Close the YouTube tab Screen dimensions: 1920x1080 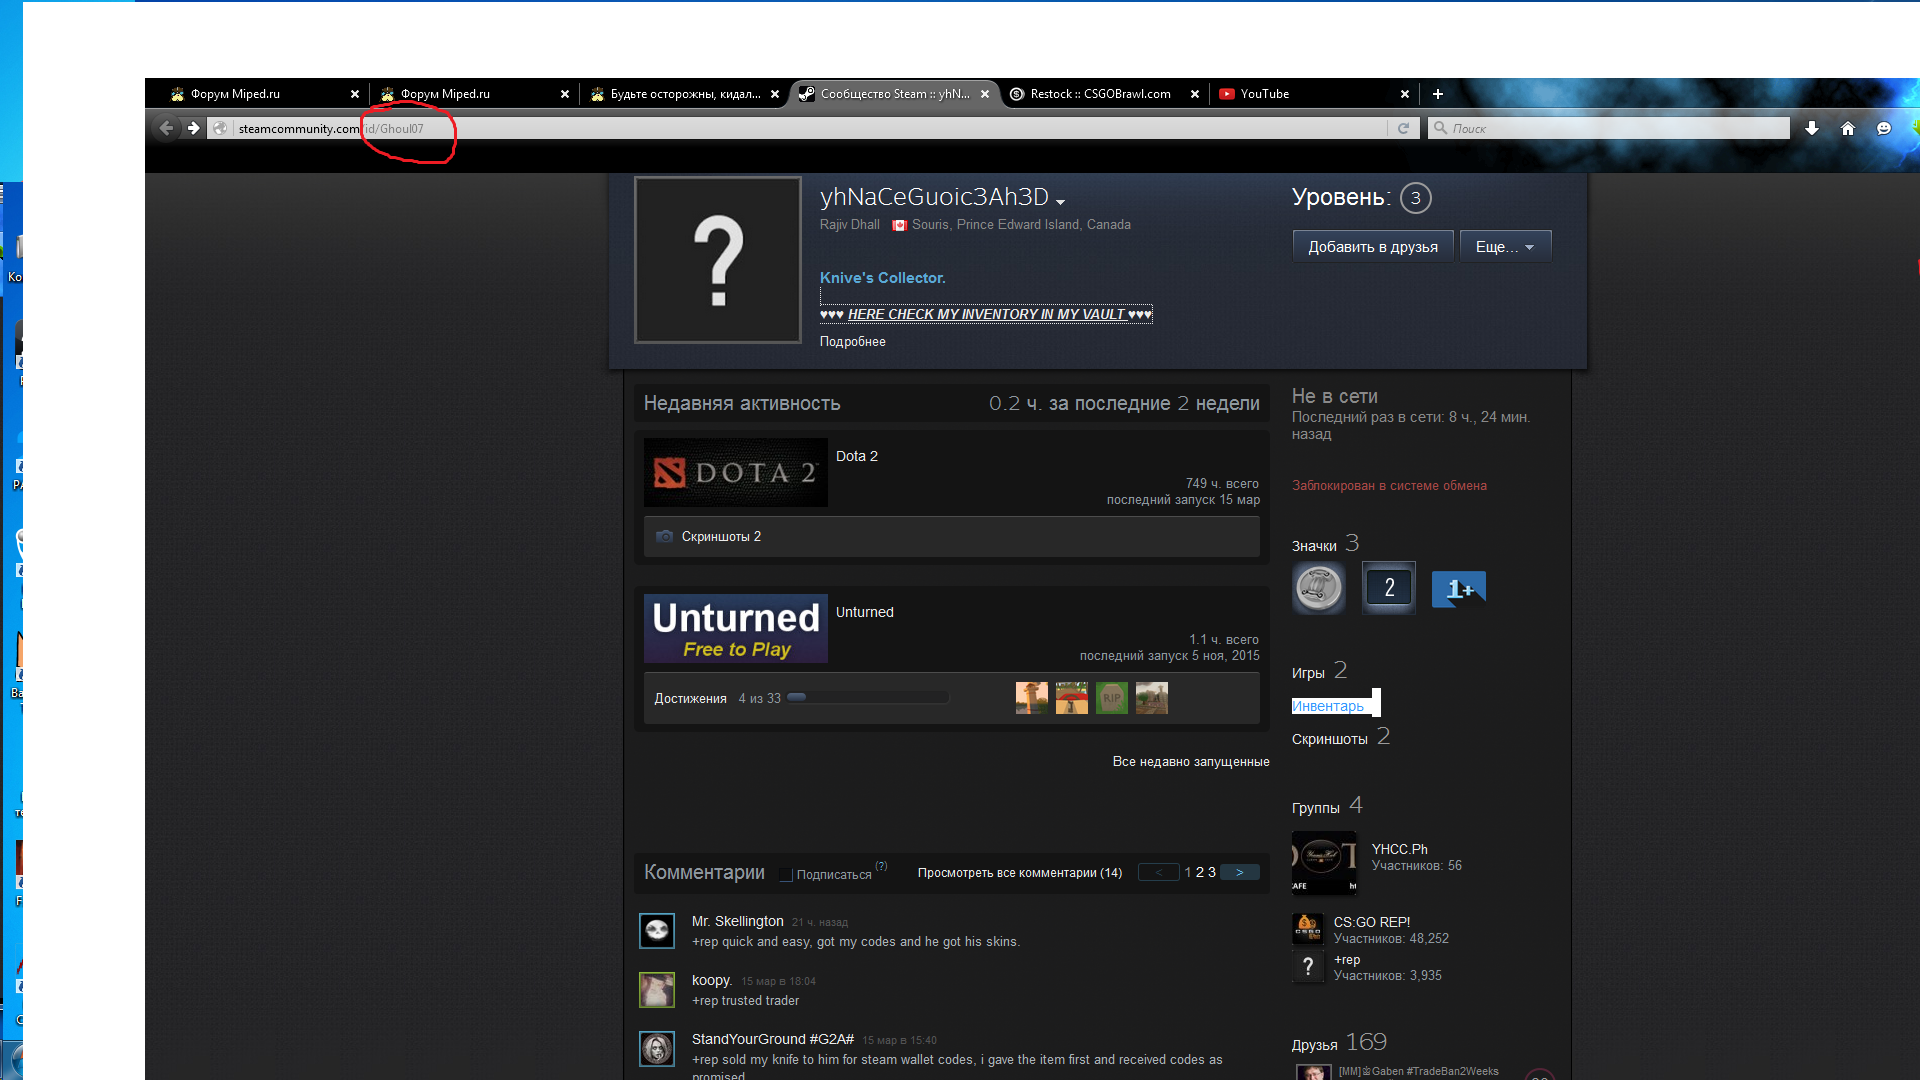(1405, 94)
